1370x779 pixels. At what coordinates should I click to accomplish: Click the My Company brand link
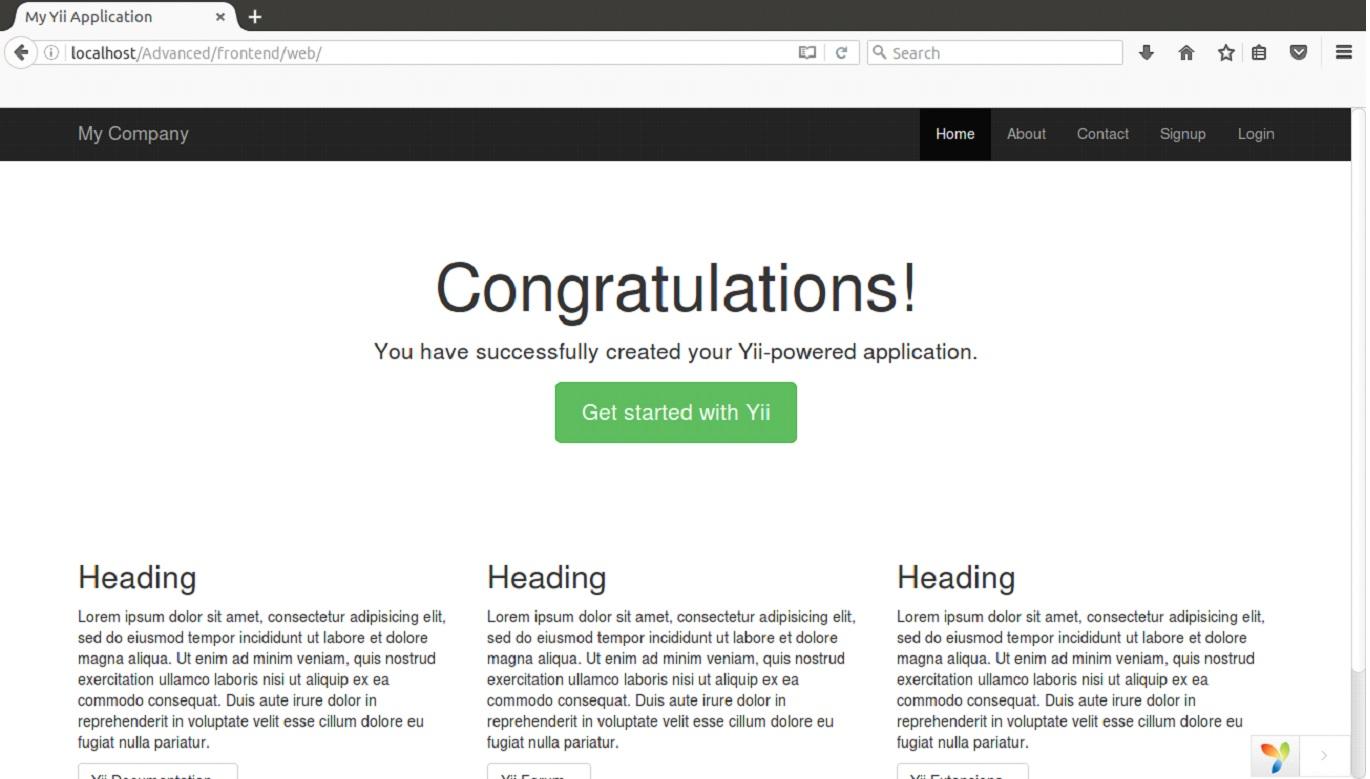133,134
